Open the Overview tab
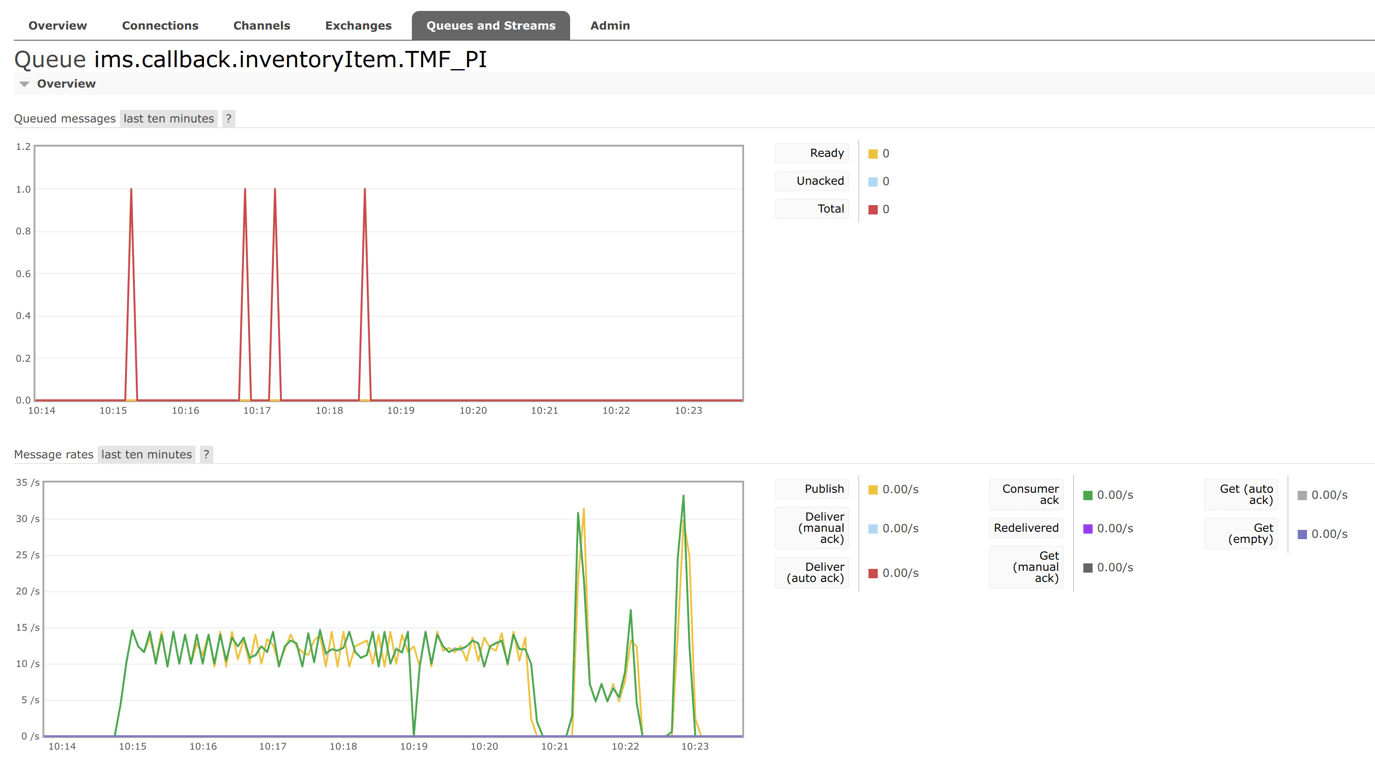 57,26
